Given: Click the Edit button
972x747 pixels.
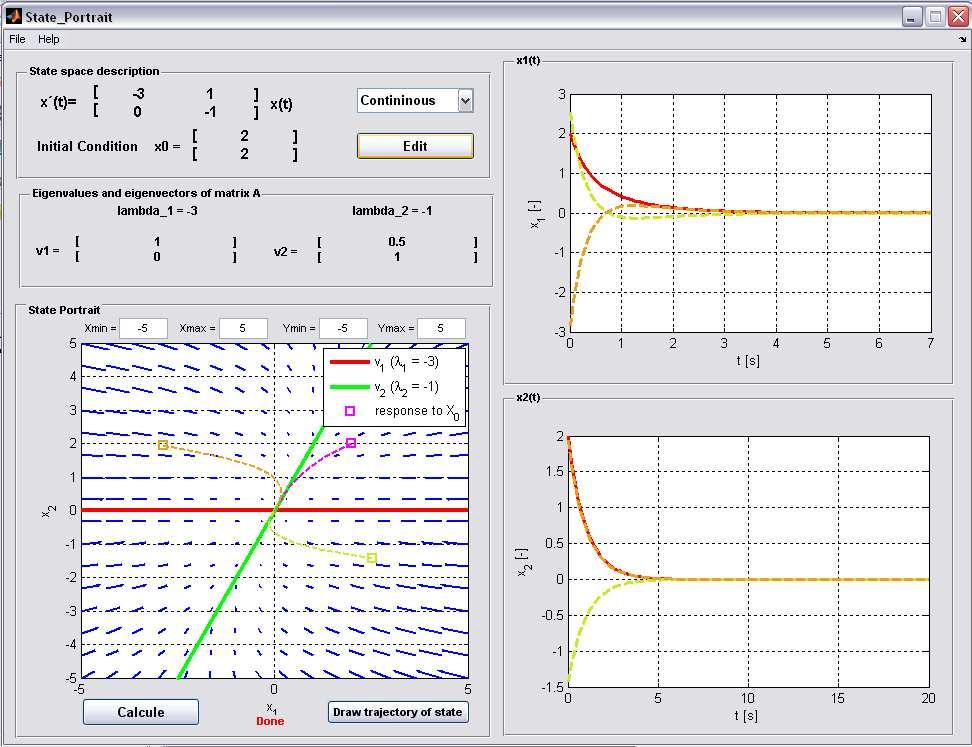Looking at the screenshot, I should 415,146.
